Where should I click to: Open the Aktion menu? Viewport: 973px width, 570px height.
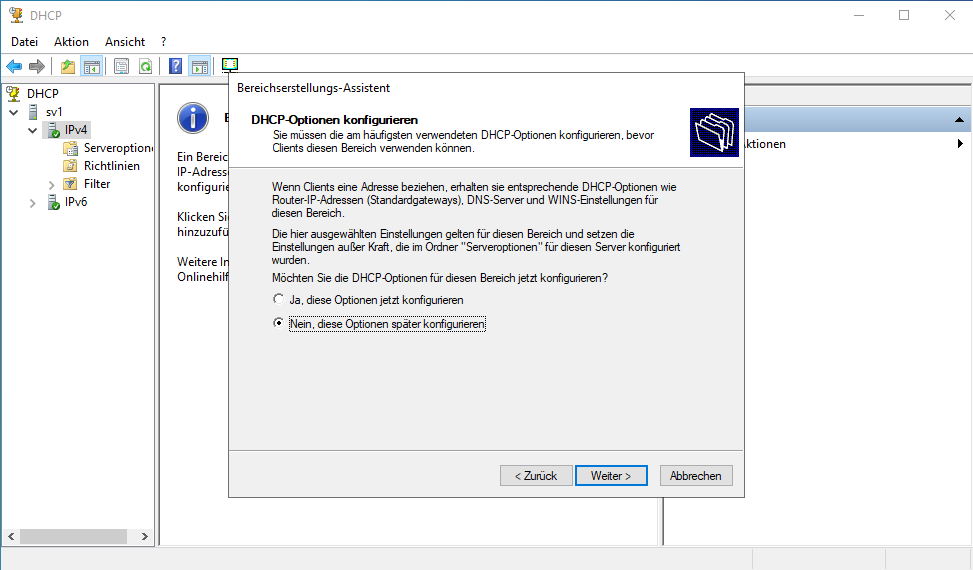(x=71, y=42)
